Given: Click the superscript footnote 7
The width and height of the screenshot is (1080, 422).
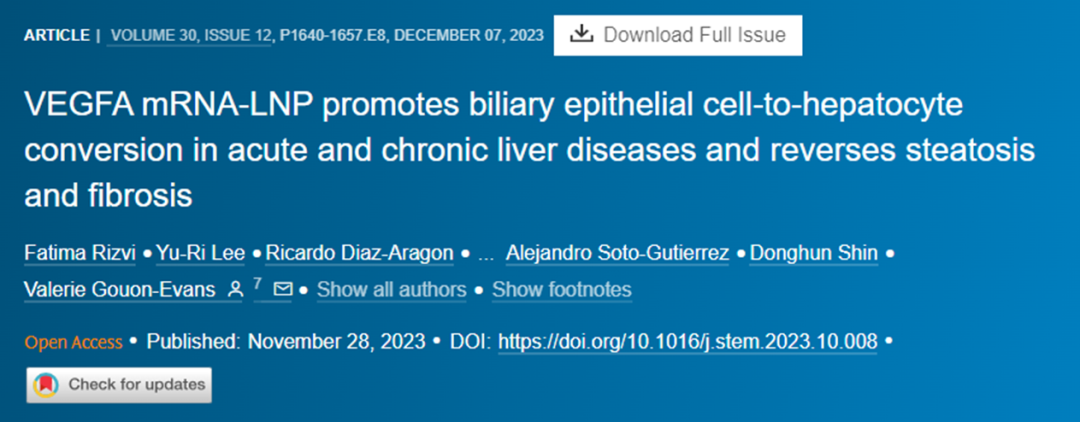Looking at the screenshot, I should point(257,285).
